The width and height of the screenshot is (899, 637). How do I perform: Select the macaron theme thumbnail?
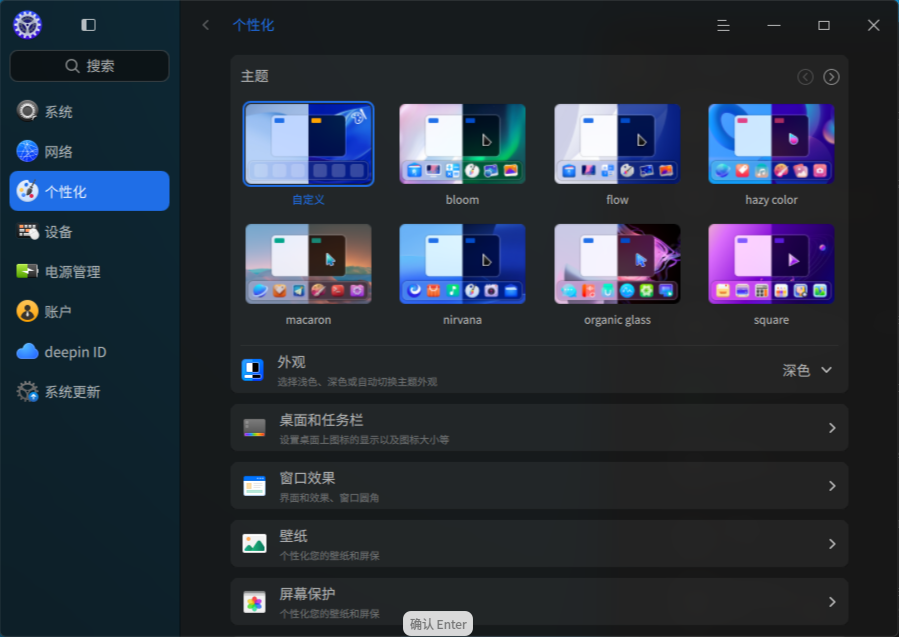point(308,264)
